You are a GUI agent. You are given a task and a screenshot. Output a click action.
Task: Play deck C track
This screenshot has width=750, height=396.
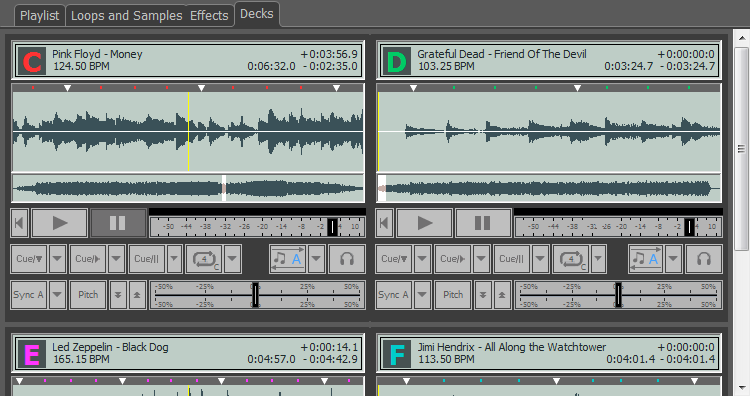pos(60,223)
